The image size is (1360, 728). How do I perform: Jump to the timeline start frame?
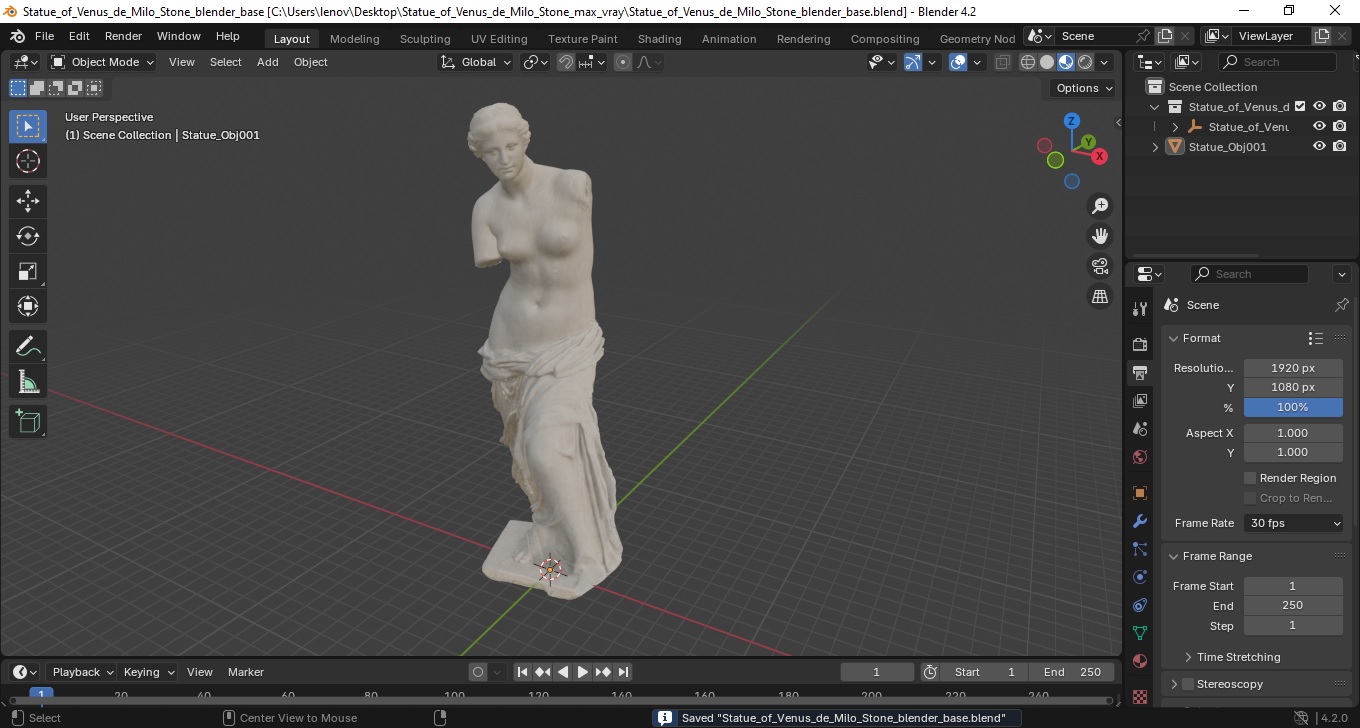pos(522,672)
